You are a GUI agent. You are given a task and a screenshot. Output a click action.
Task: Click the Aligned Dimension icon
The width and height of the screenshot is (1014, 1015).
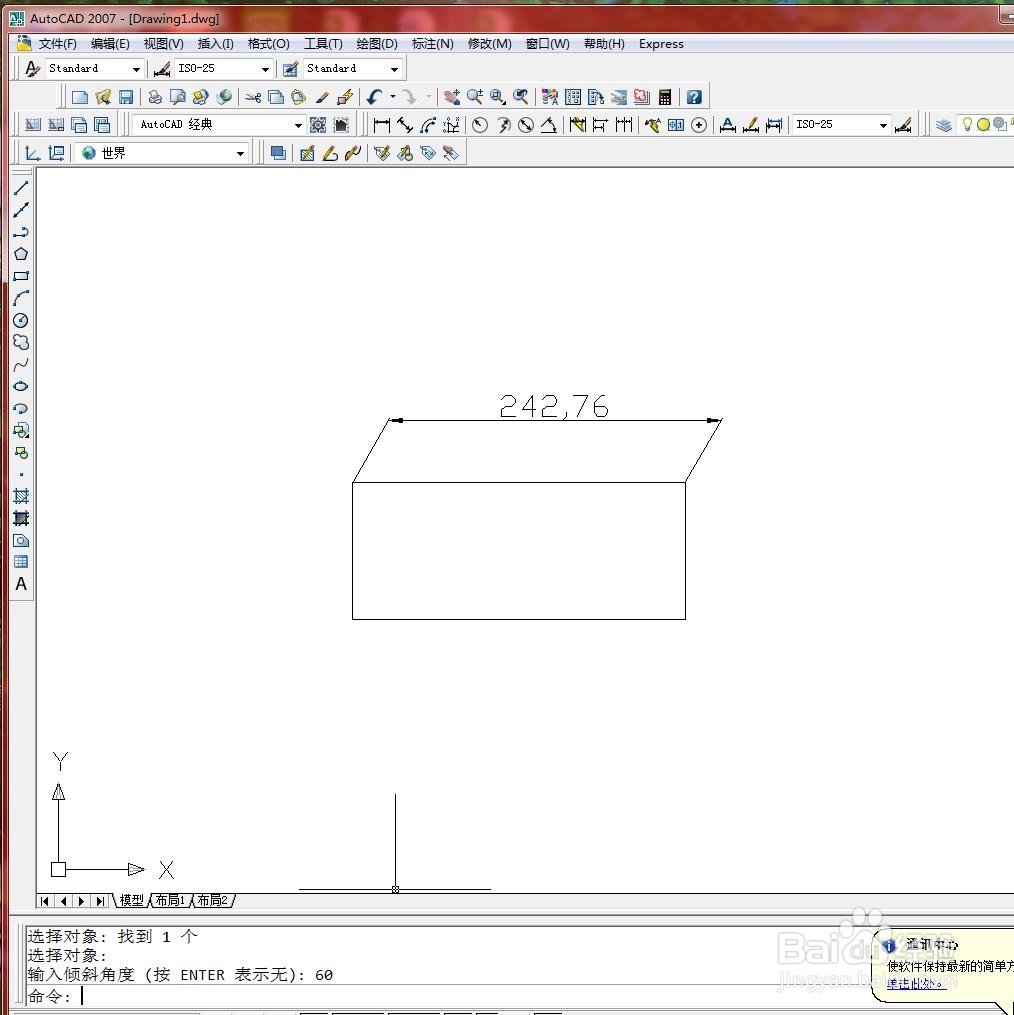[x=405, y=125]
